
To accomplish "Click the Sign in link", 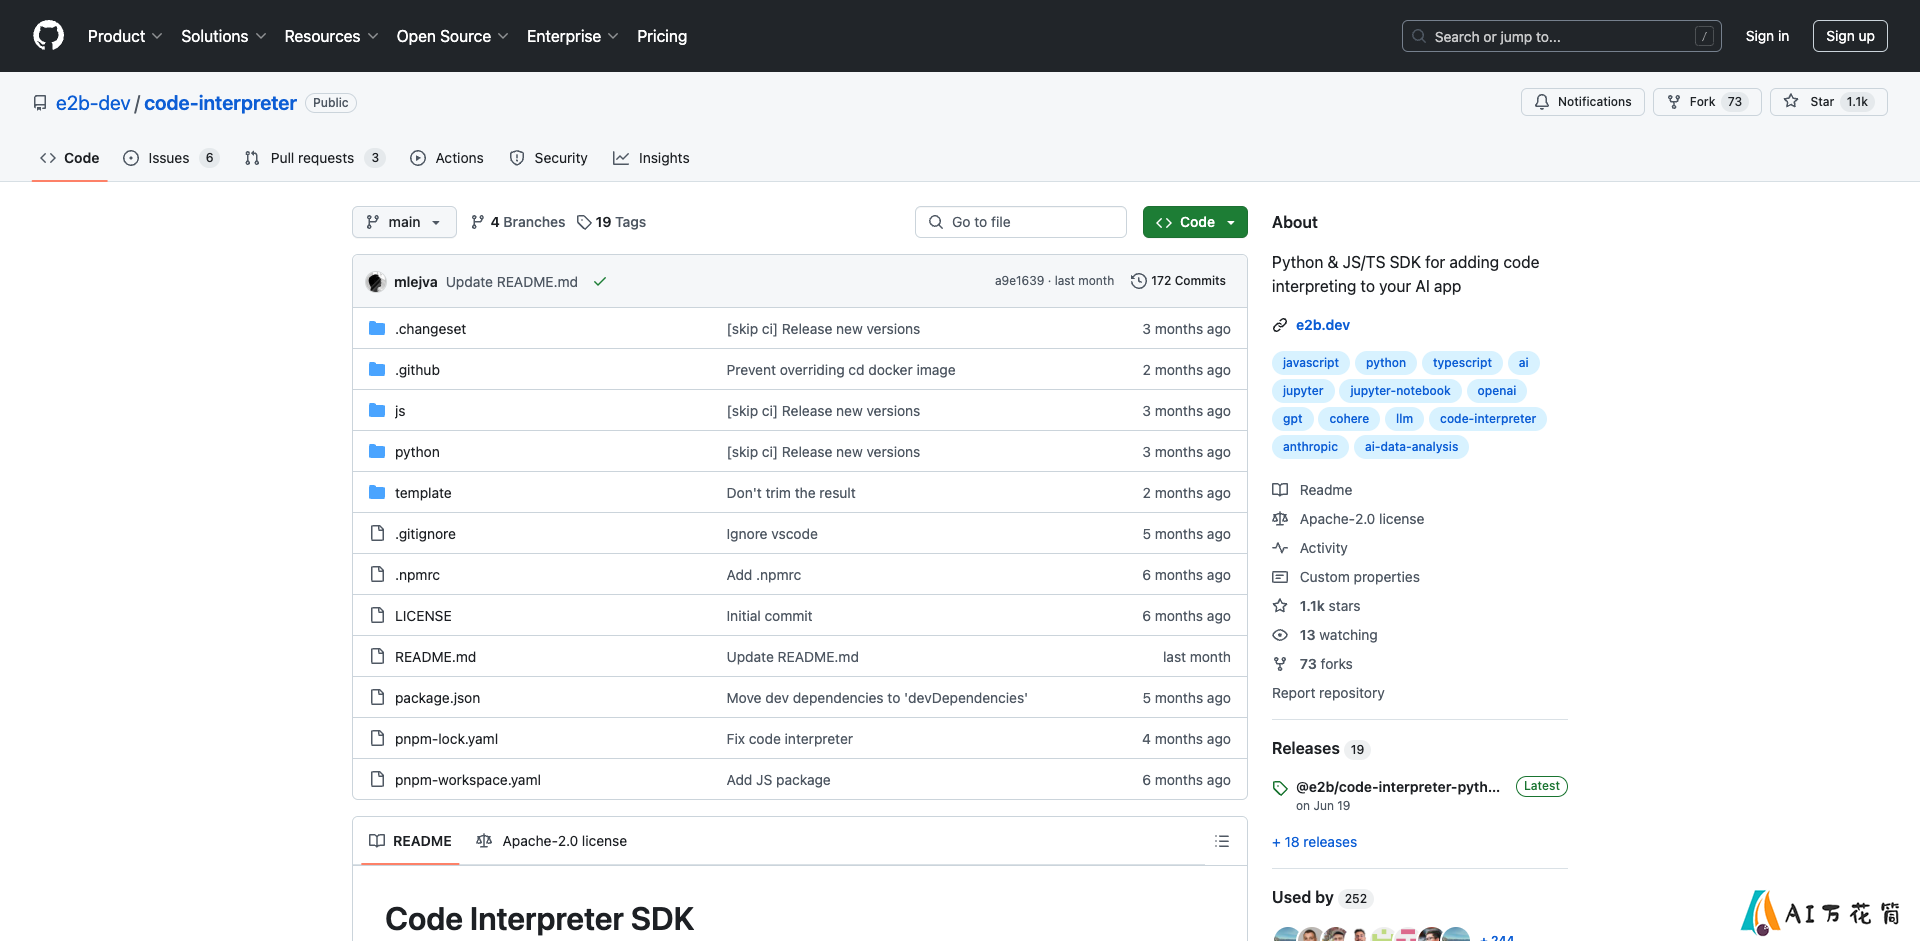I will [x=1767, y=36].
